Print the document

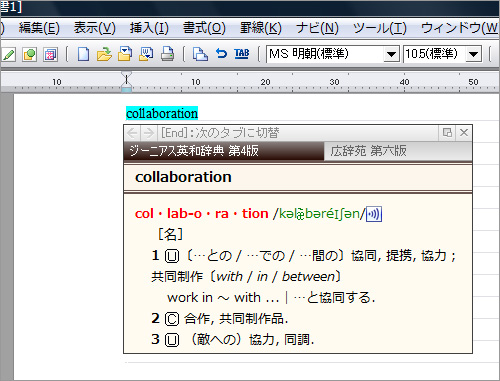[167, 54]
